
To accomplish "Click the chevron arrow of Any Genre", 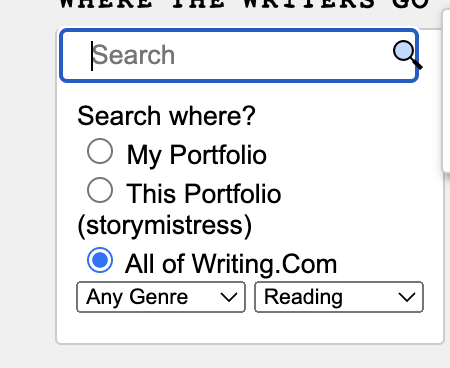I will [x=229, y=297].
